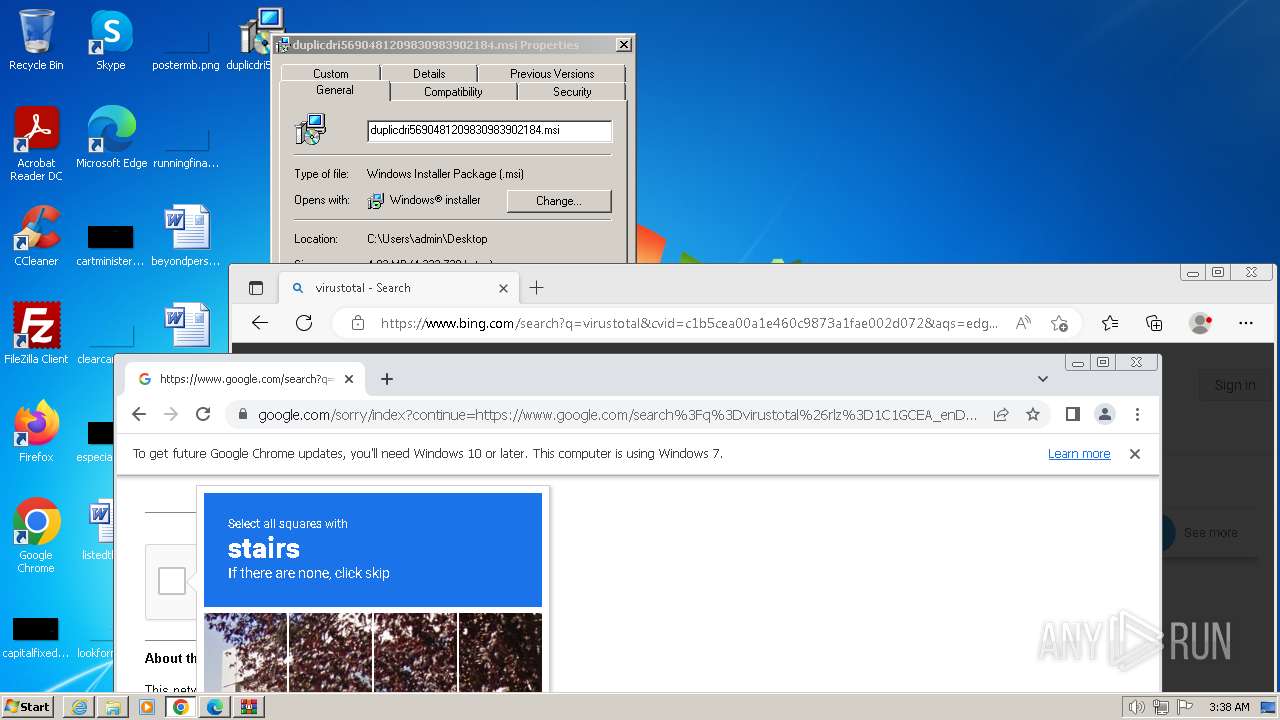Select the Recycle Bin desktop icon
Image resolution: width=1280 pixels, height=720 pixels.
[x=36, y=40]
